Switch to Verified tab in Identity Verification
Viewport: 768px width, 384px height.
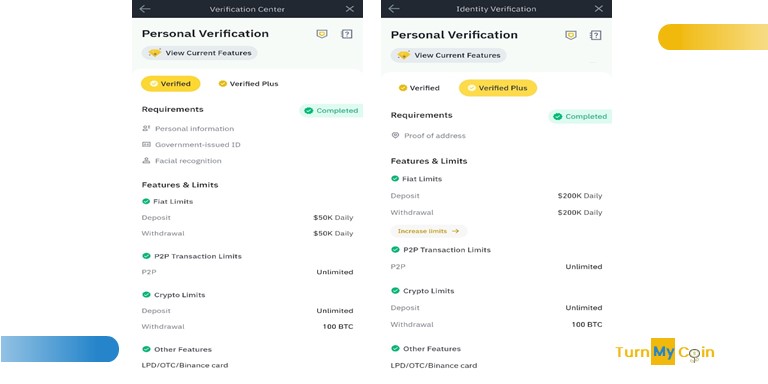pyautogui.click(x=419, y=88)
